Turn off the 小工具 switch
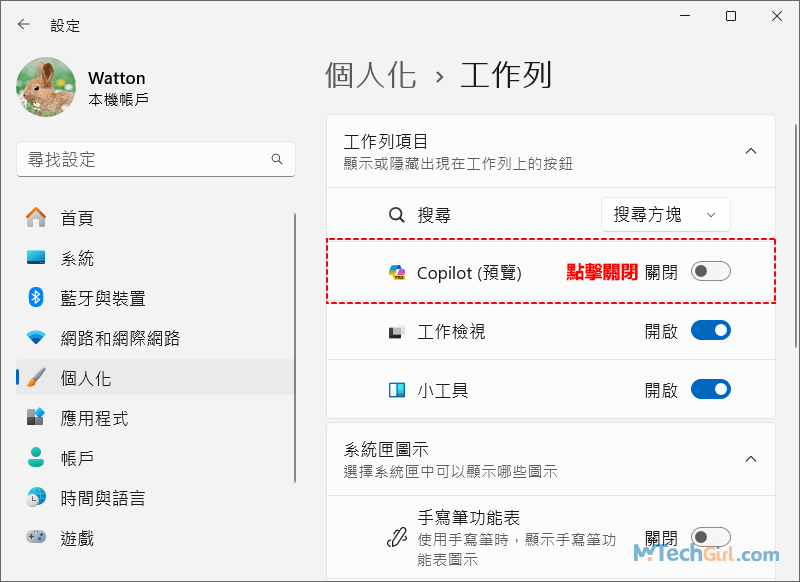This screenshot has height=582, width=800. 711,389
